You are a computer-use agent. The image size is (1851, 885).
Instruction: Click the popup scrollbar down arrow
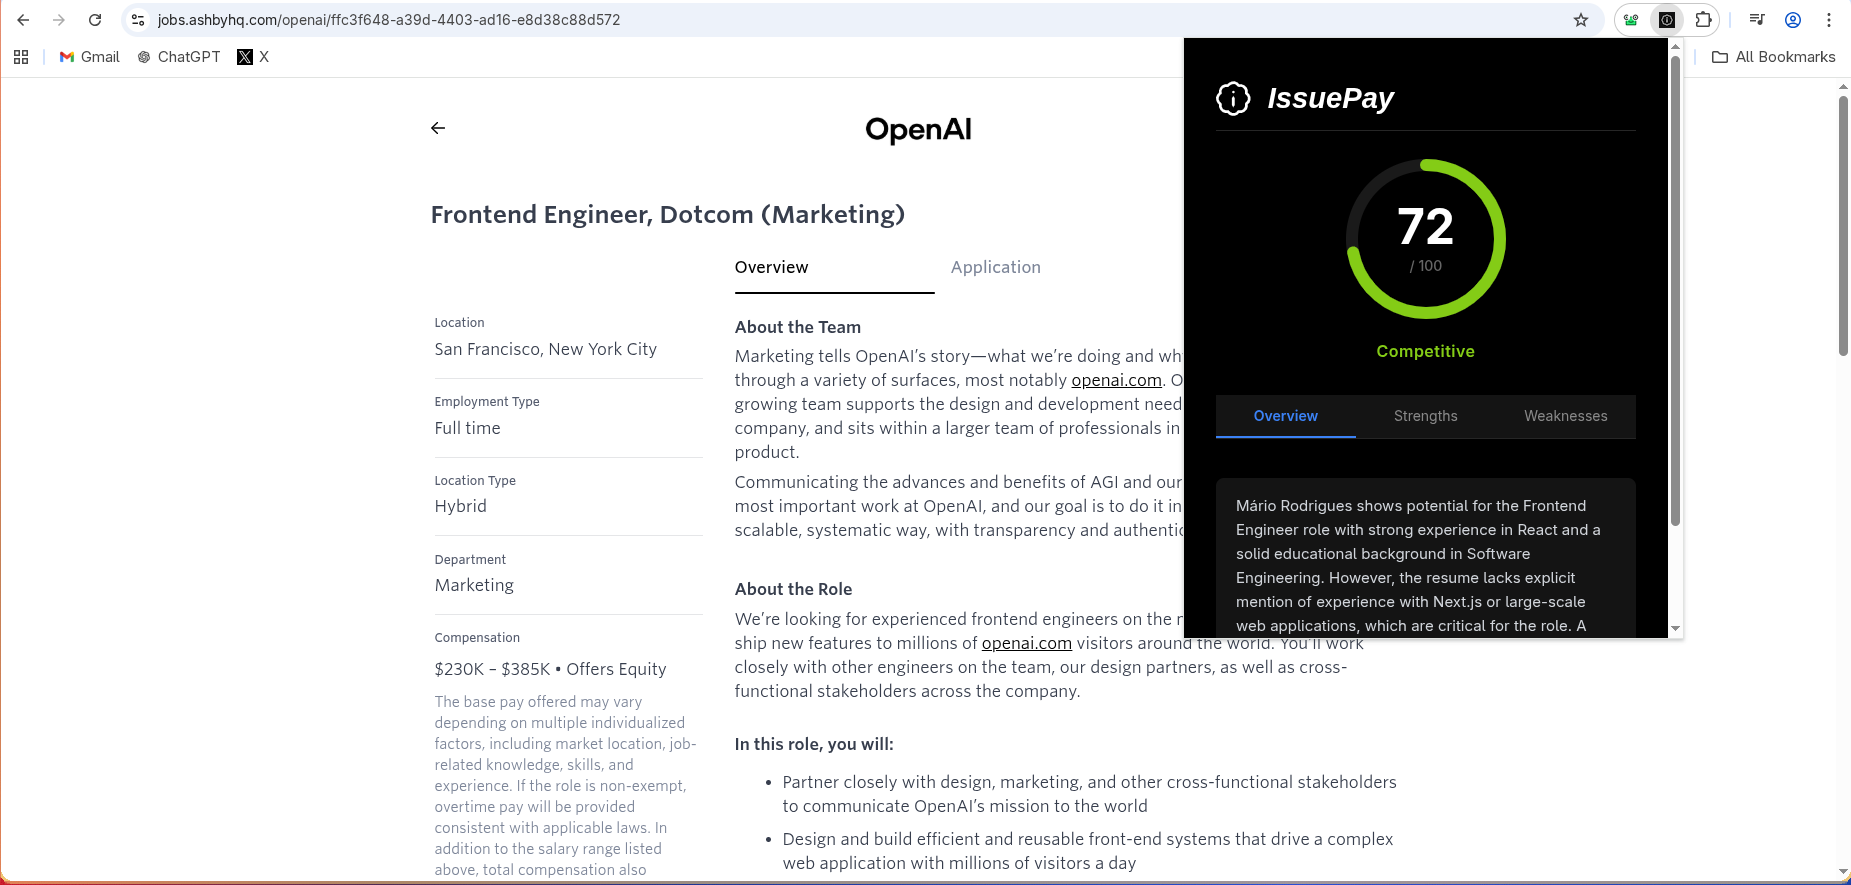1675,629
